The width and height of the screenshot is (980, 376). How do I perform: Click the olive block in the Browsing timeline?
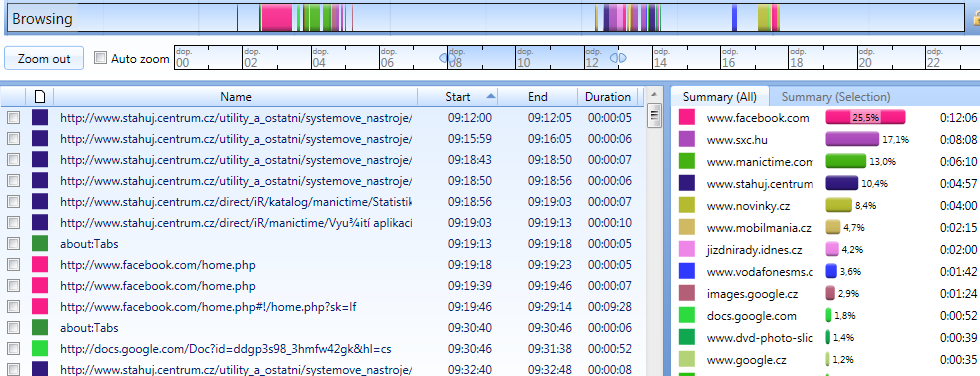click(x=764, y=17)
